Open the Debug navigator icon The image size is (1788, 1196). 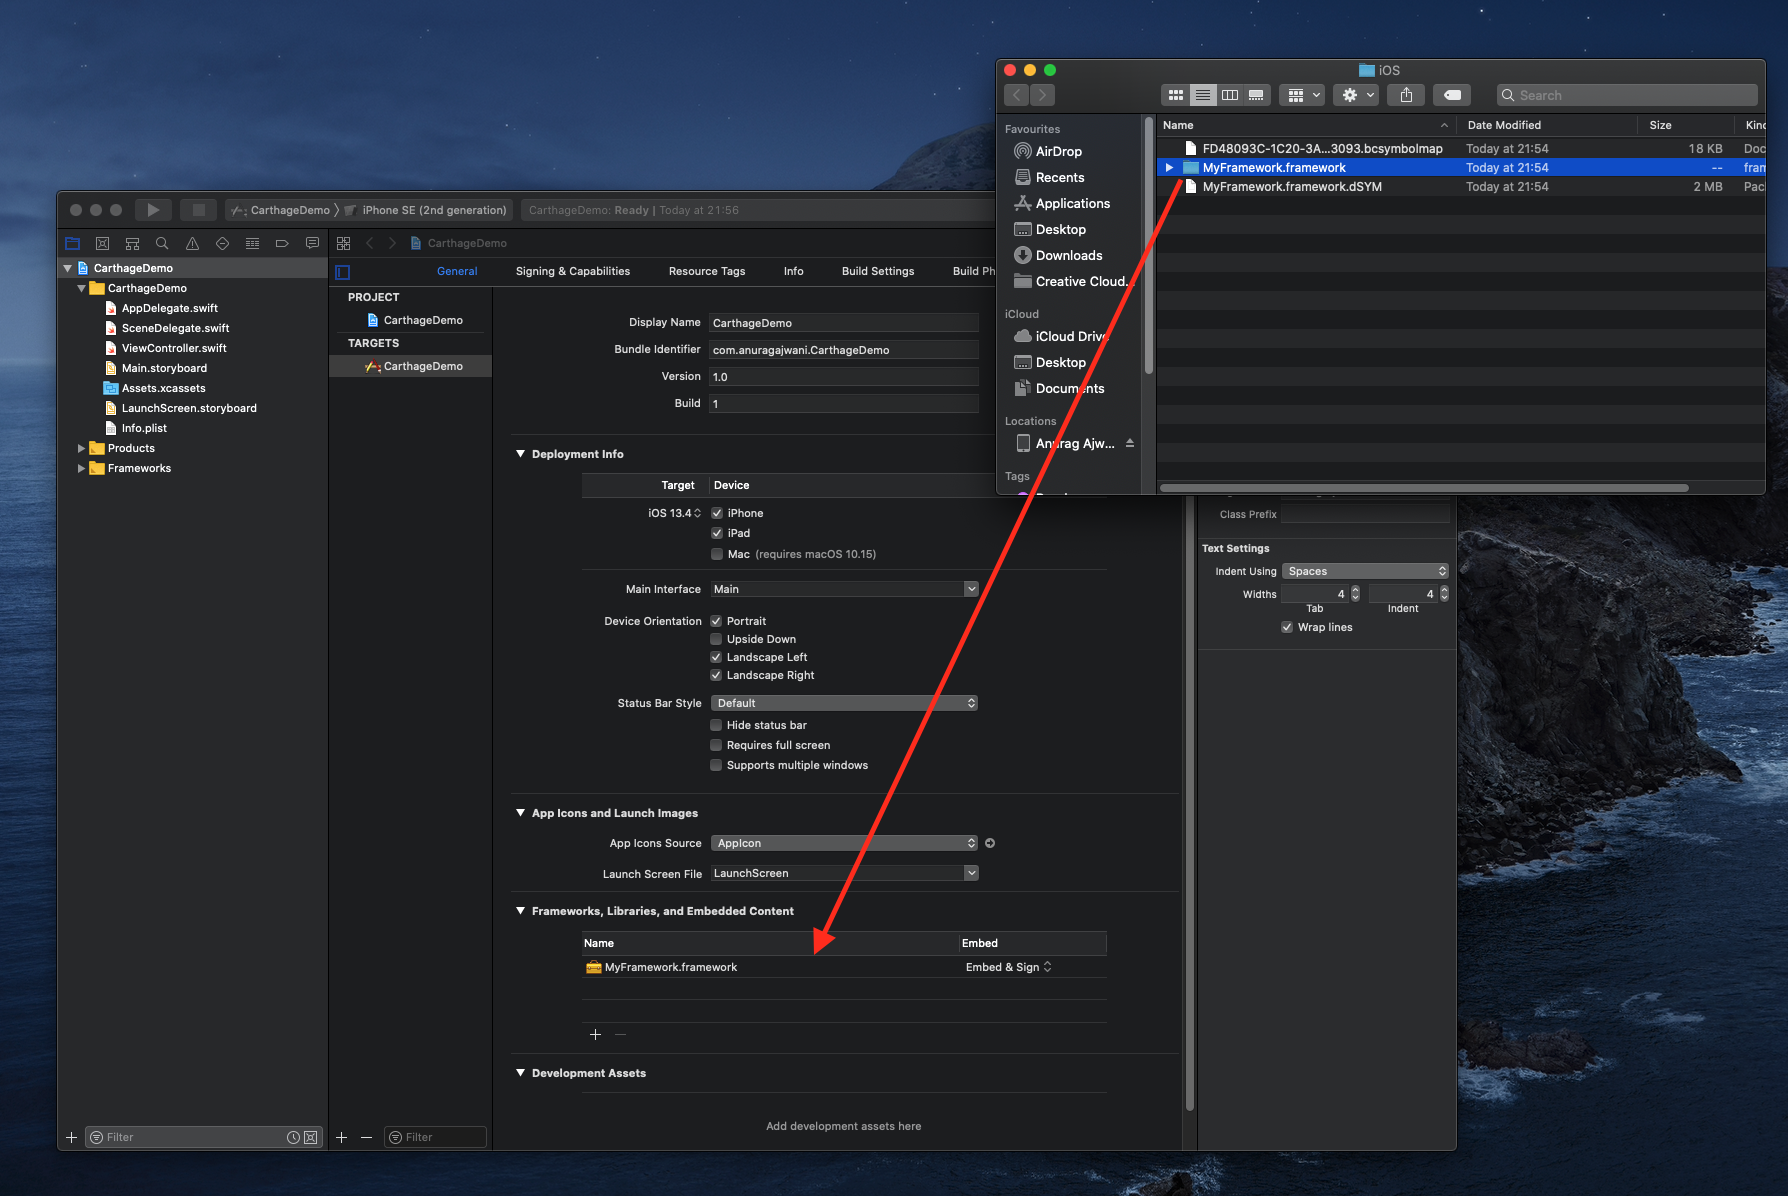(x=252, y=243)
